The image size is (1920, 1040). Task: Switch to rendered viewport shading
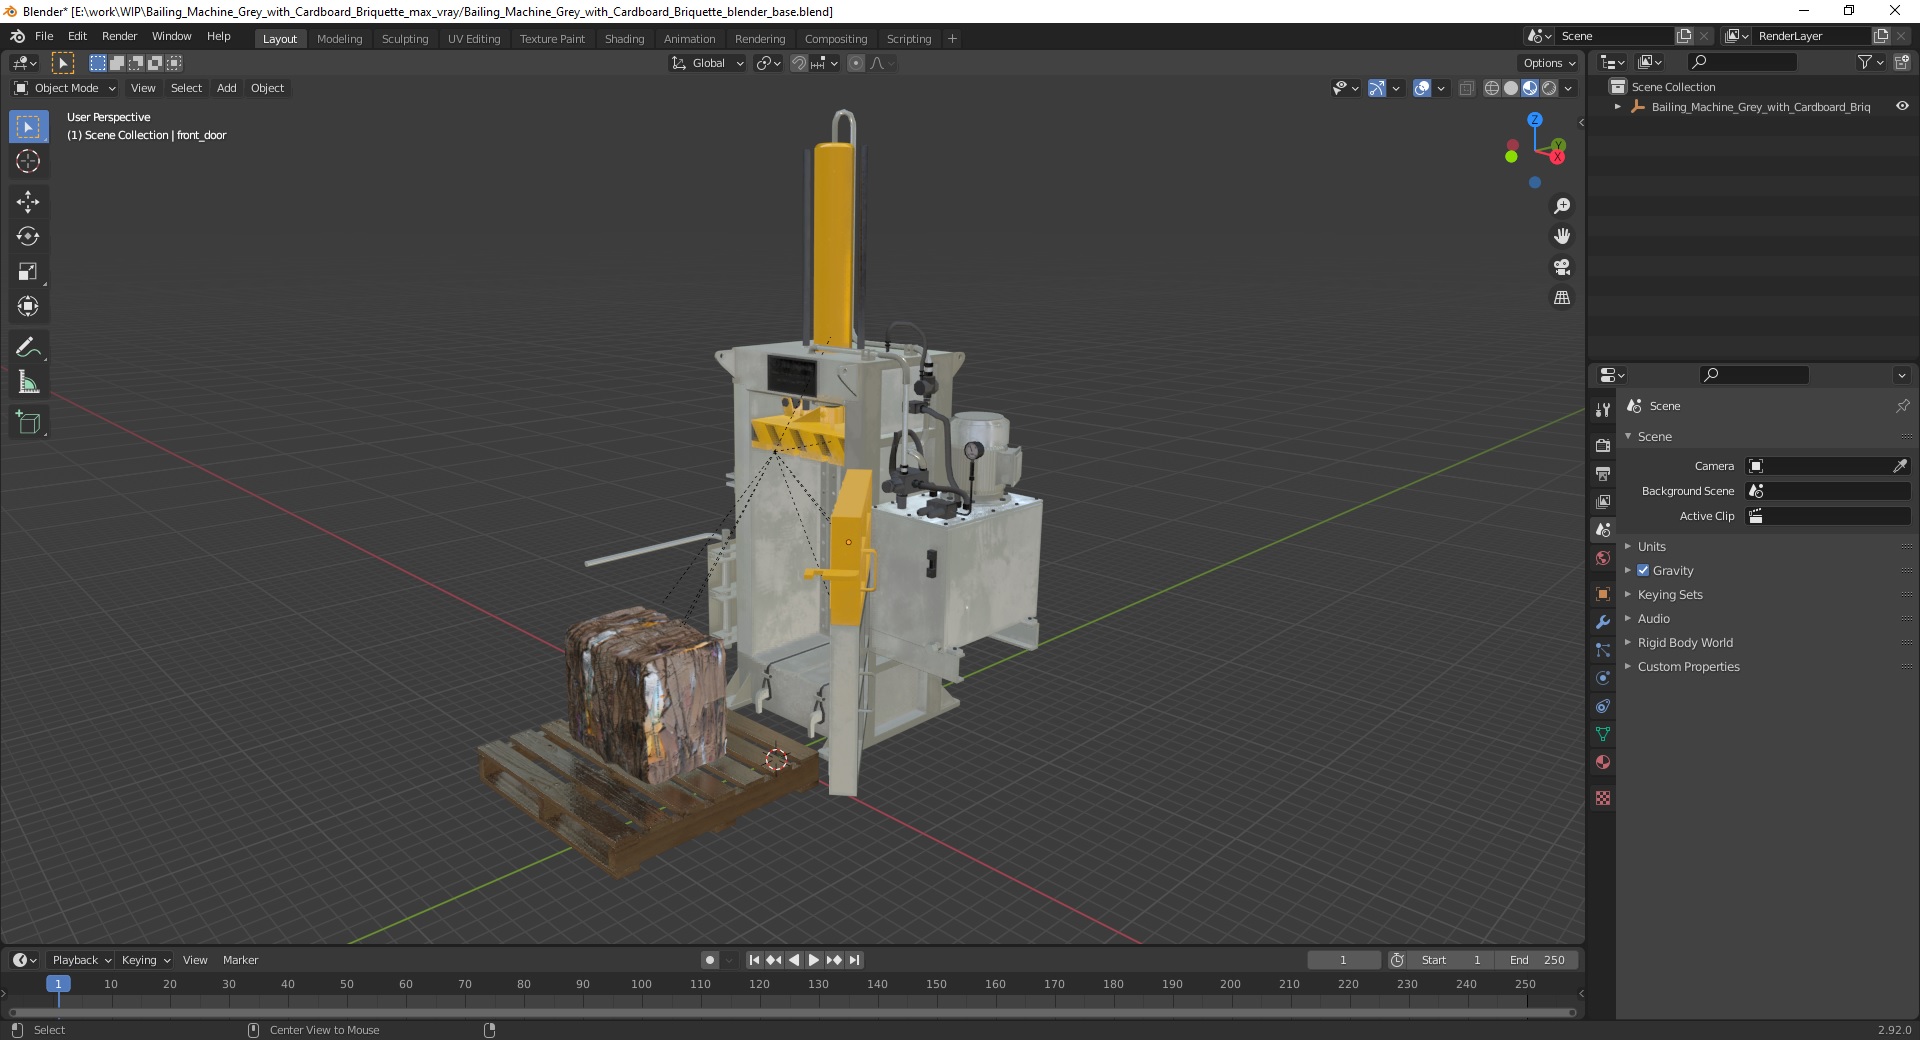[1549, 88]
